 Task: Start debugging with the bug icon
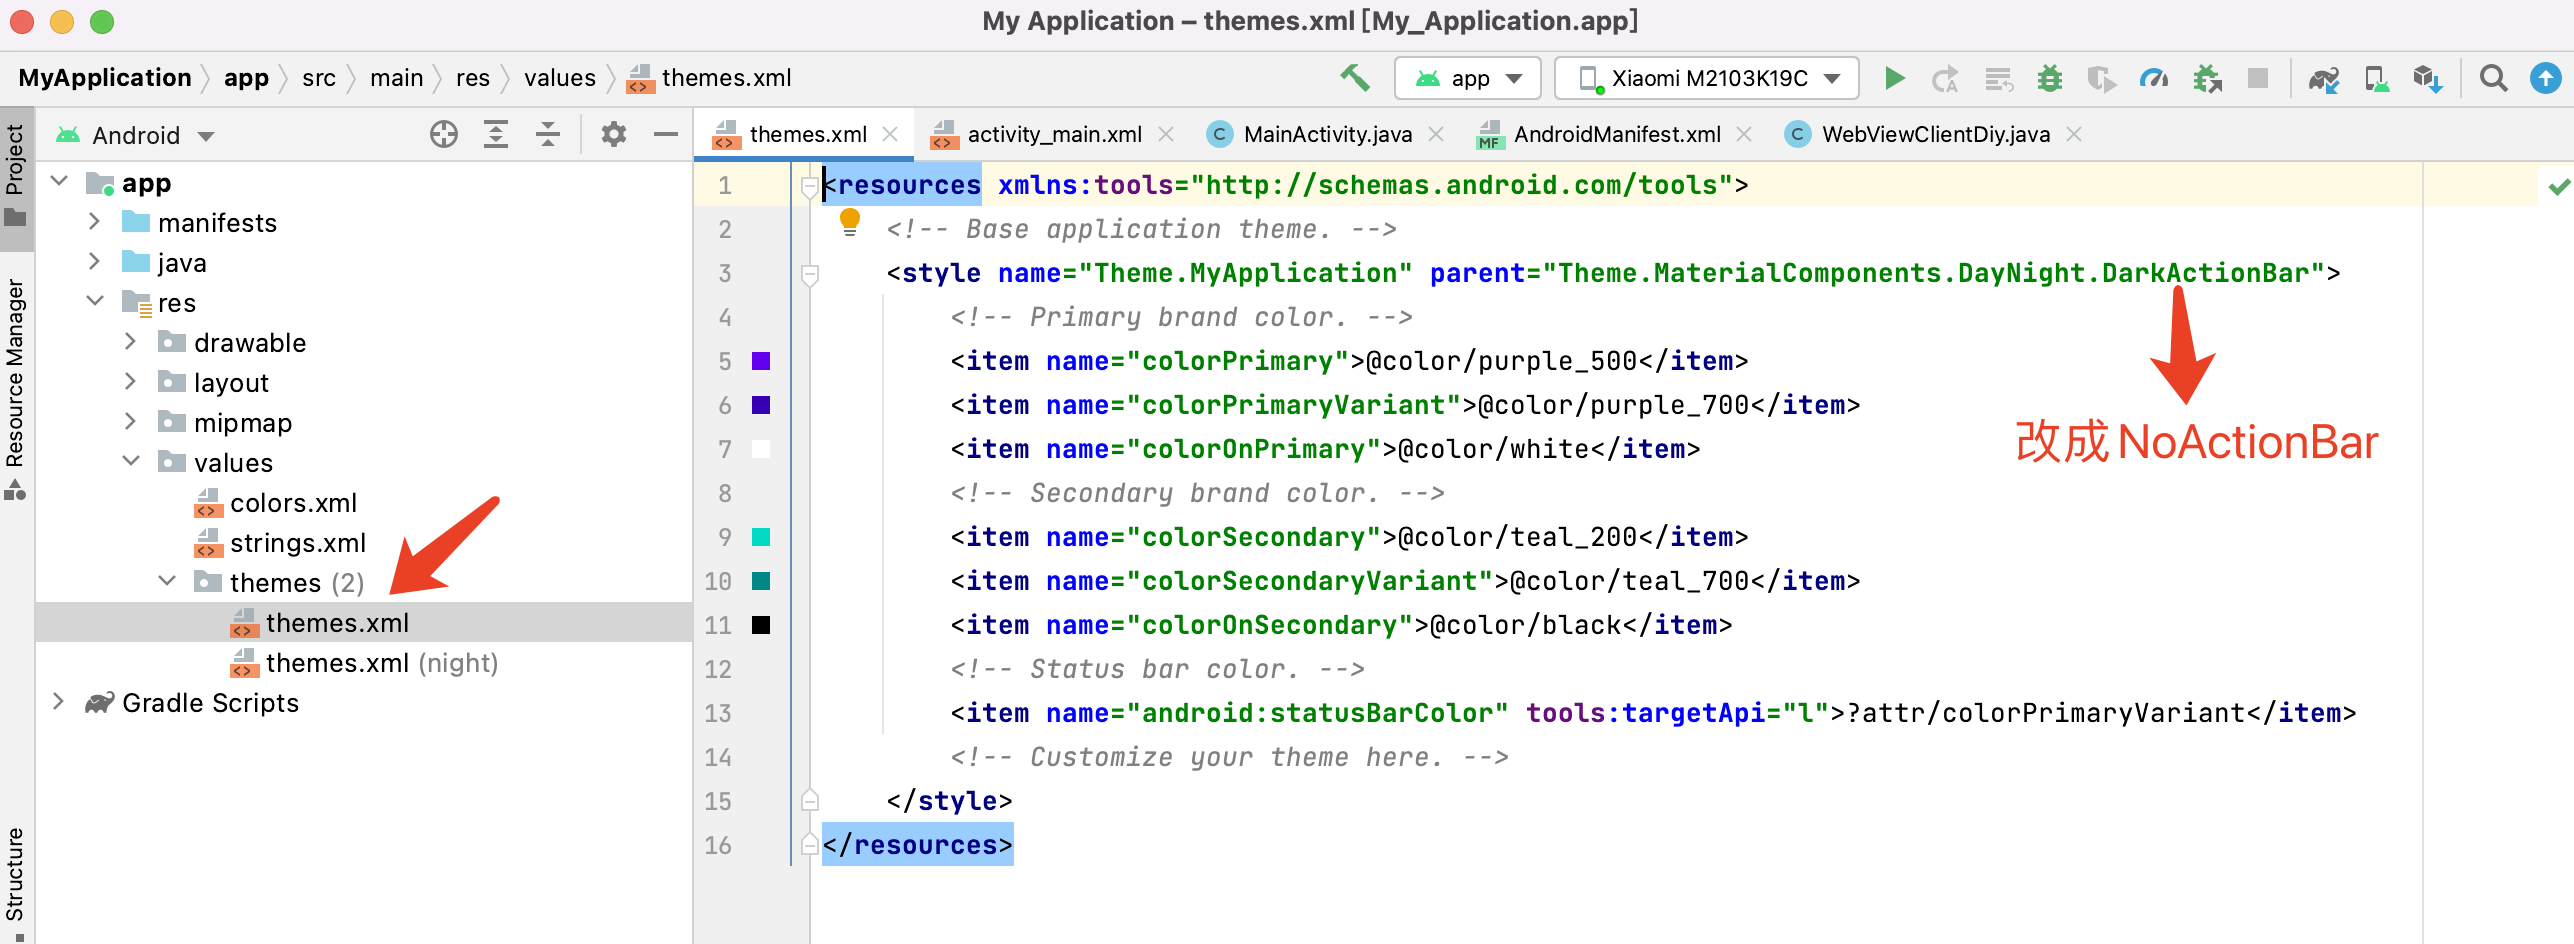pos(2049,78)
